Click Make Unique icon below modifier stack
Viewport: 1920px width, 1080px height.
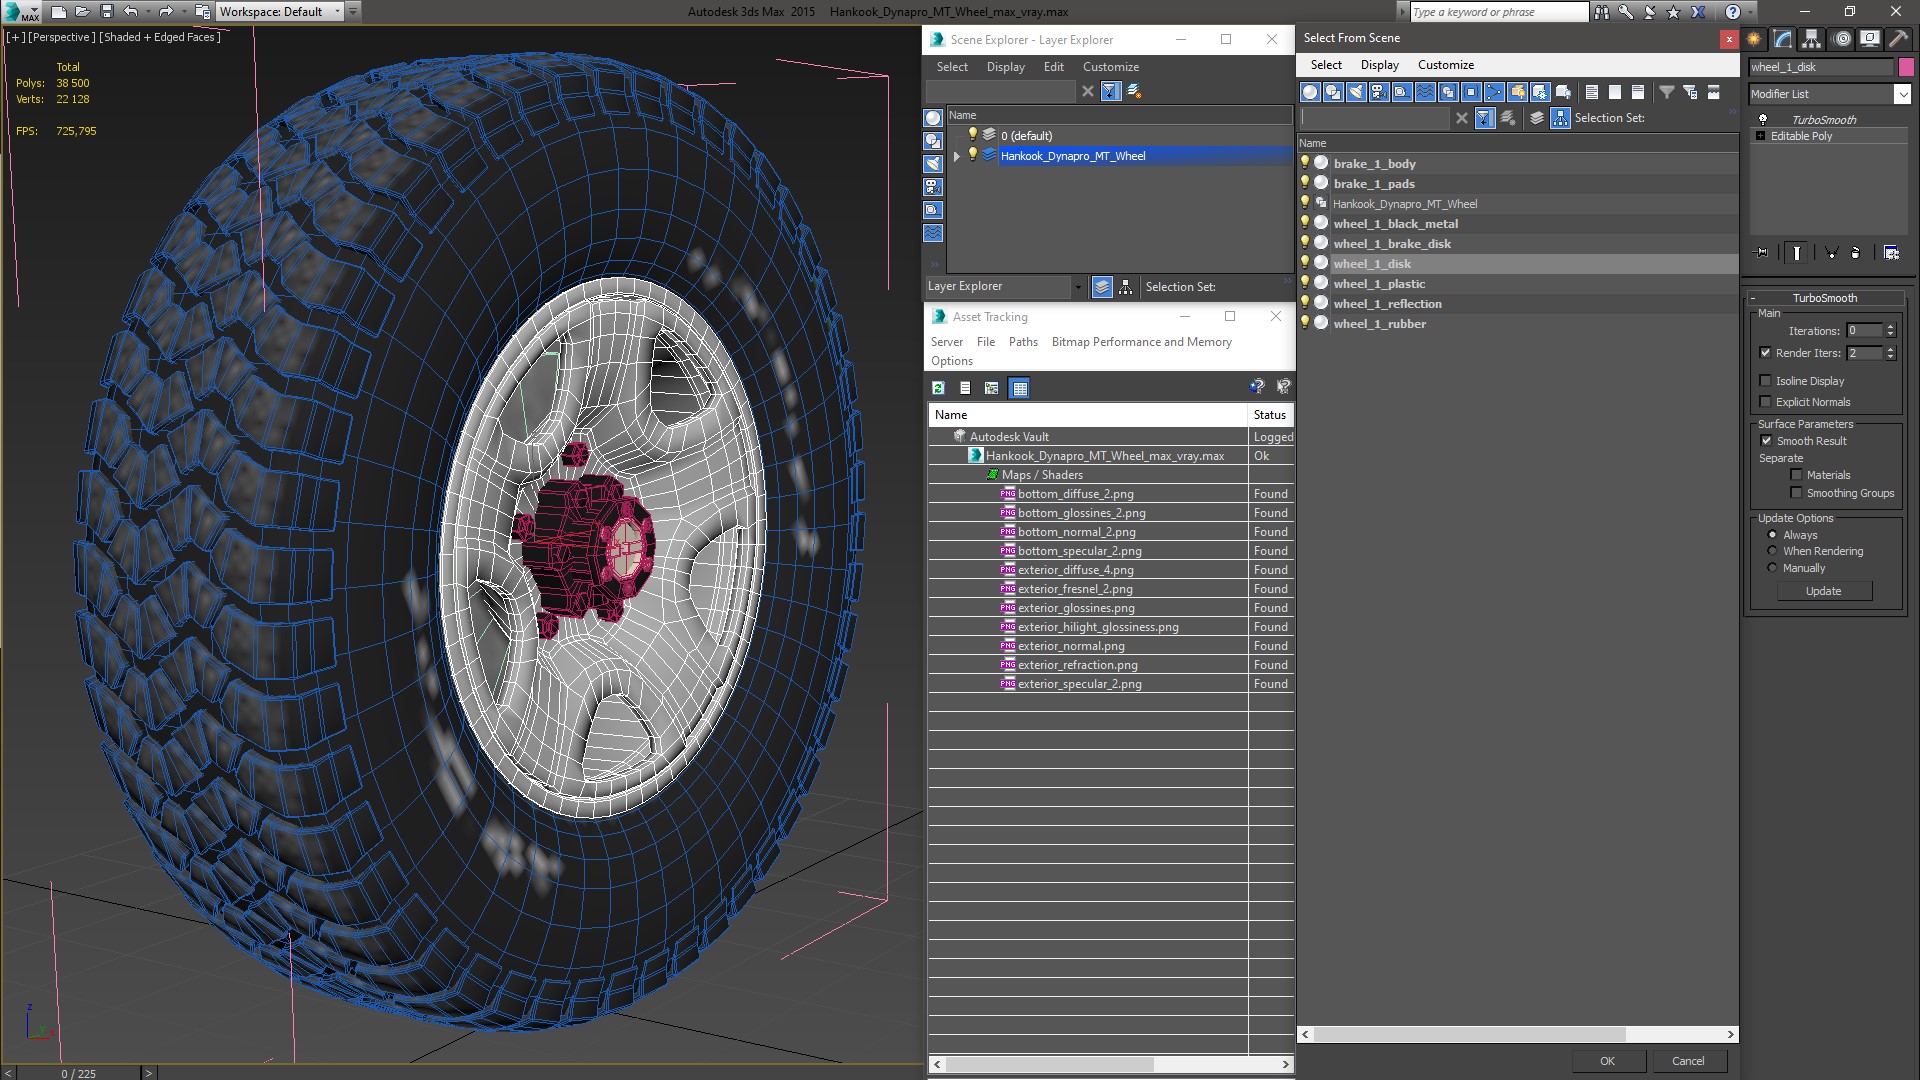(1831, 253)
